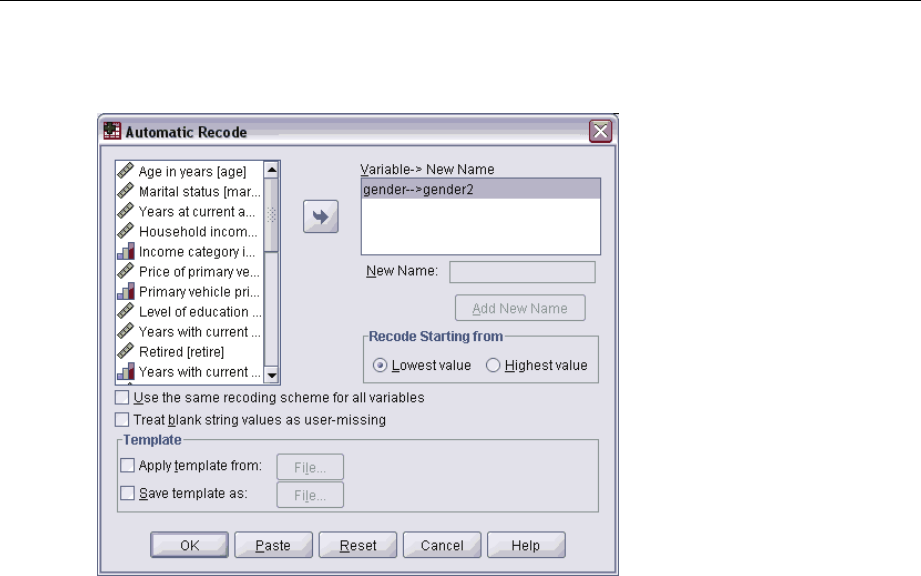Click into the New Name text field

(x=522, y=272)
